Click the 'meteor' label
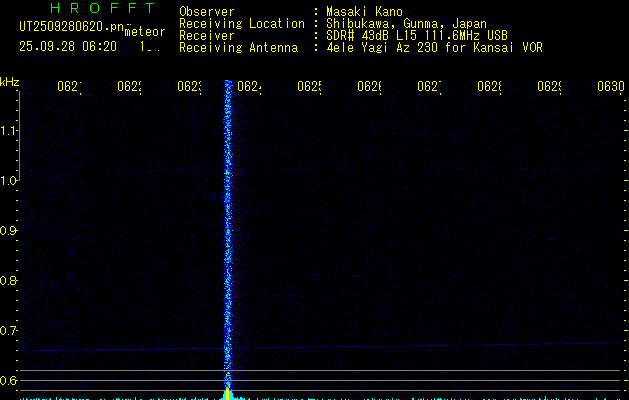The height and width of the screenshot is (400, 629). (145, 32)
